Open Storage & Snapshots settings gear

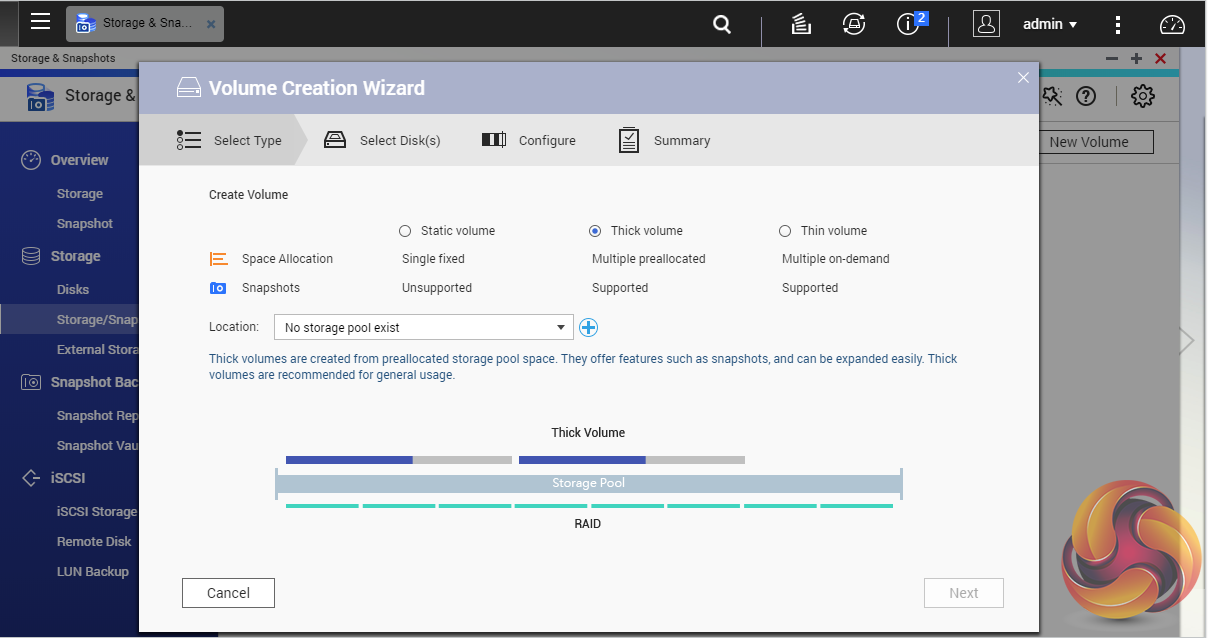(1142, 96)
